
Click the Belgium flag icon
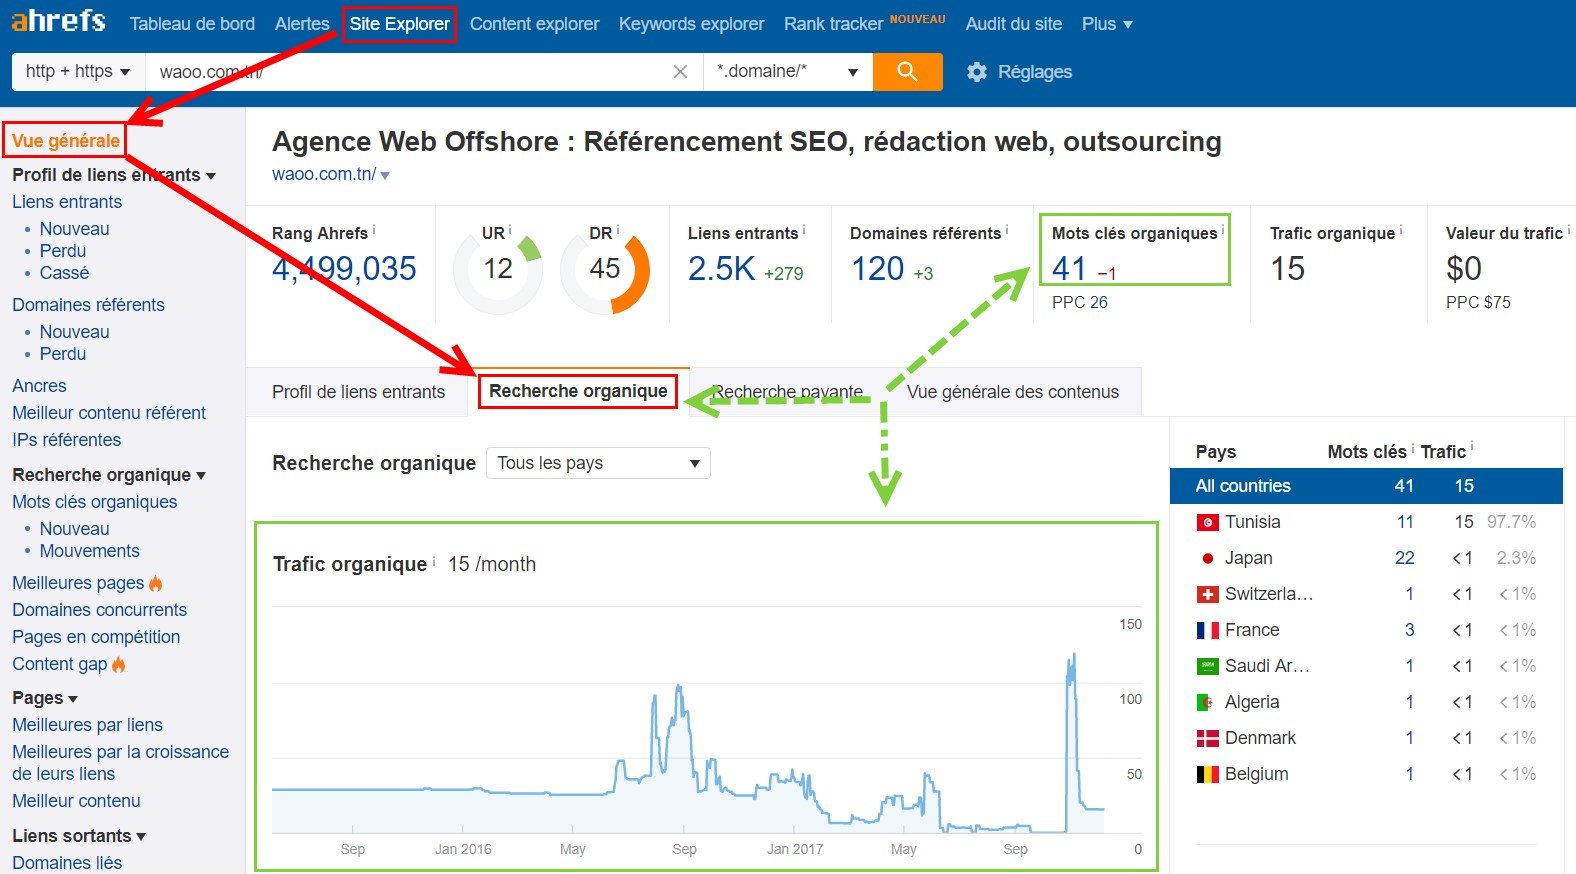point(1208,774)
